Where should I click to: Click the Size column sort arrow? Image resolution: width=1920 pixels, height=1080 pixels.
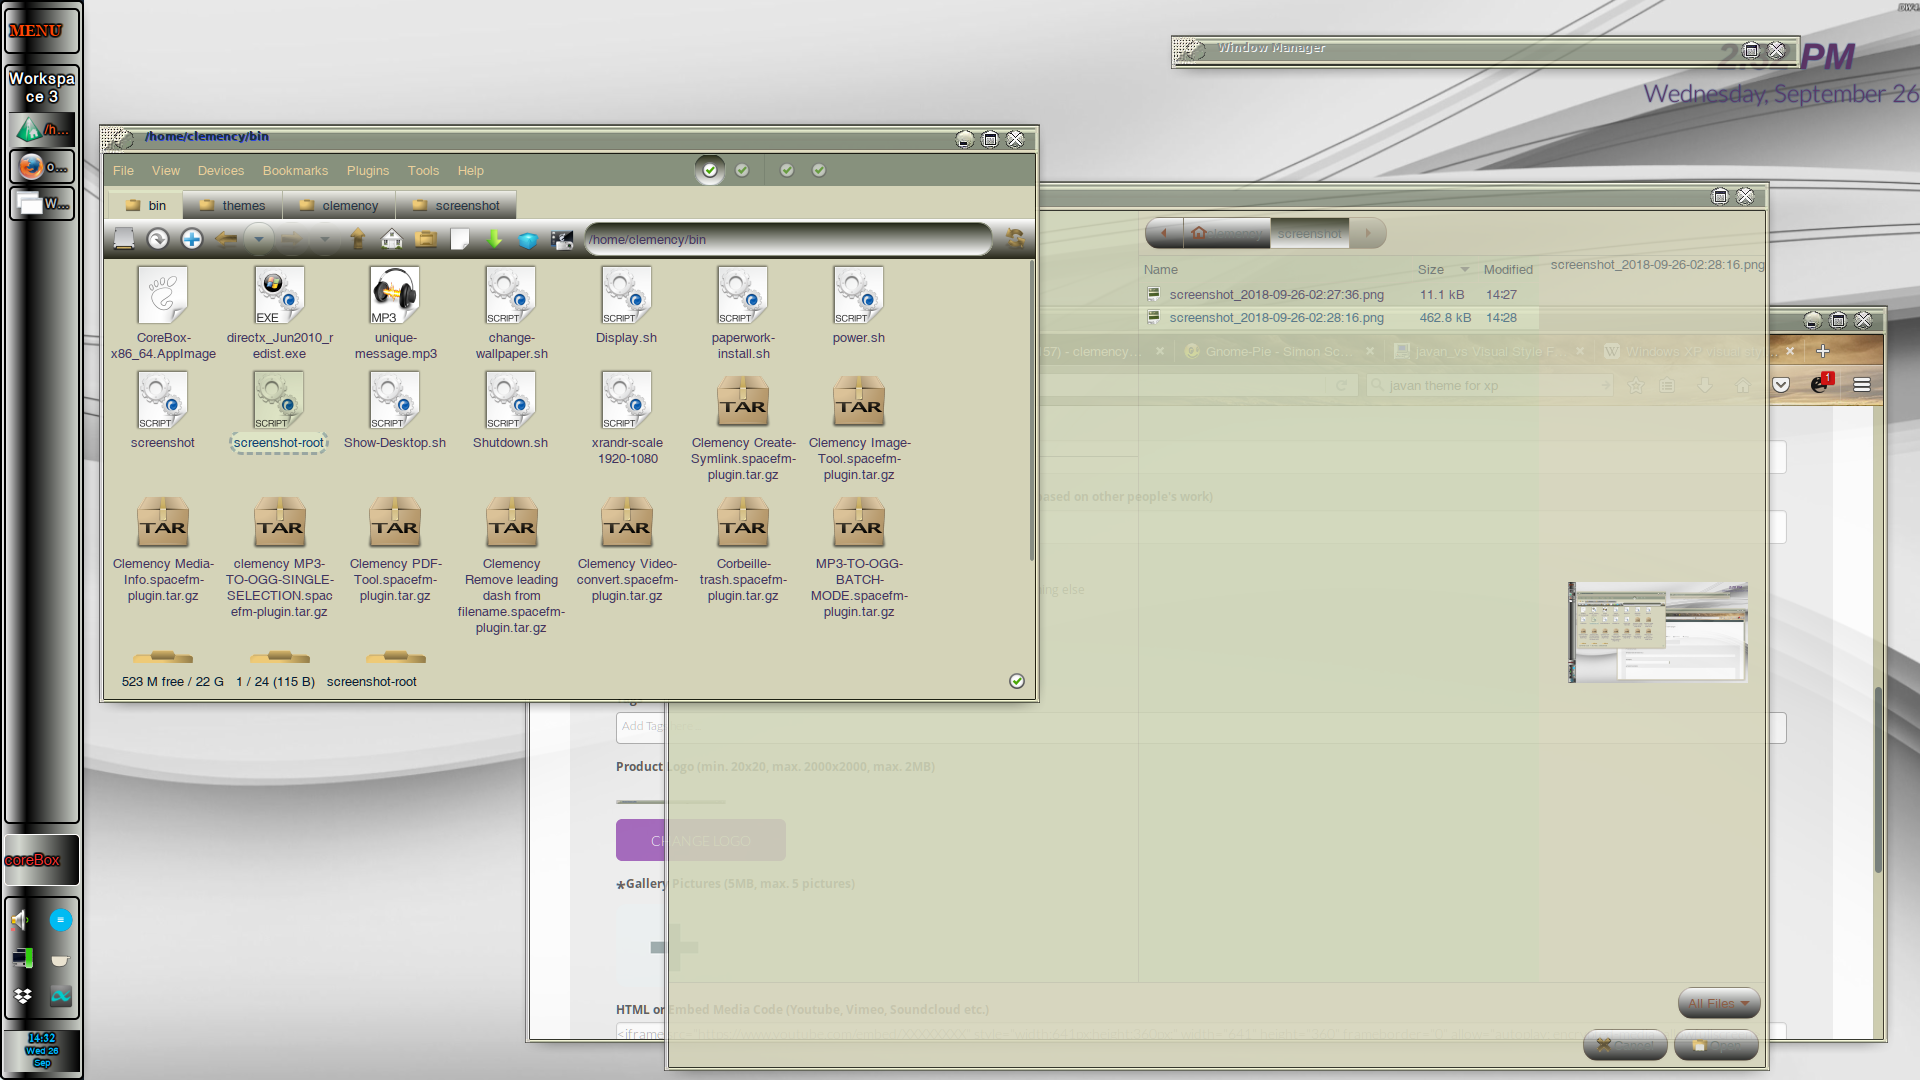1465,270
